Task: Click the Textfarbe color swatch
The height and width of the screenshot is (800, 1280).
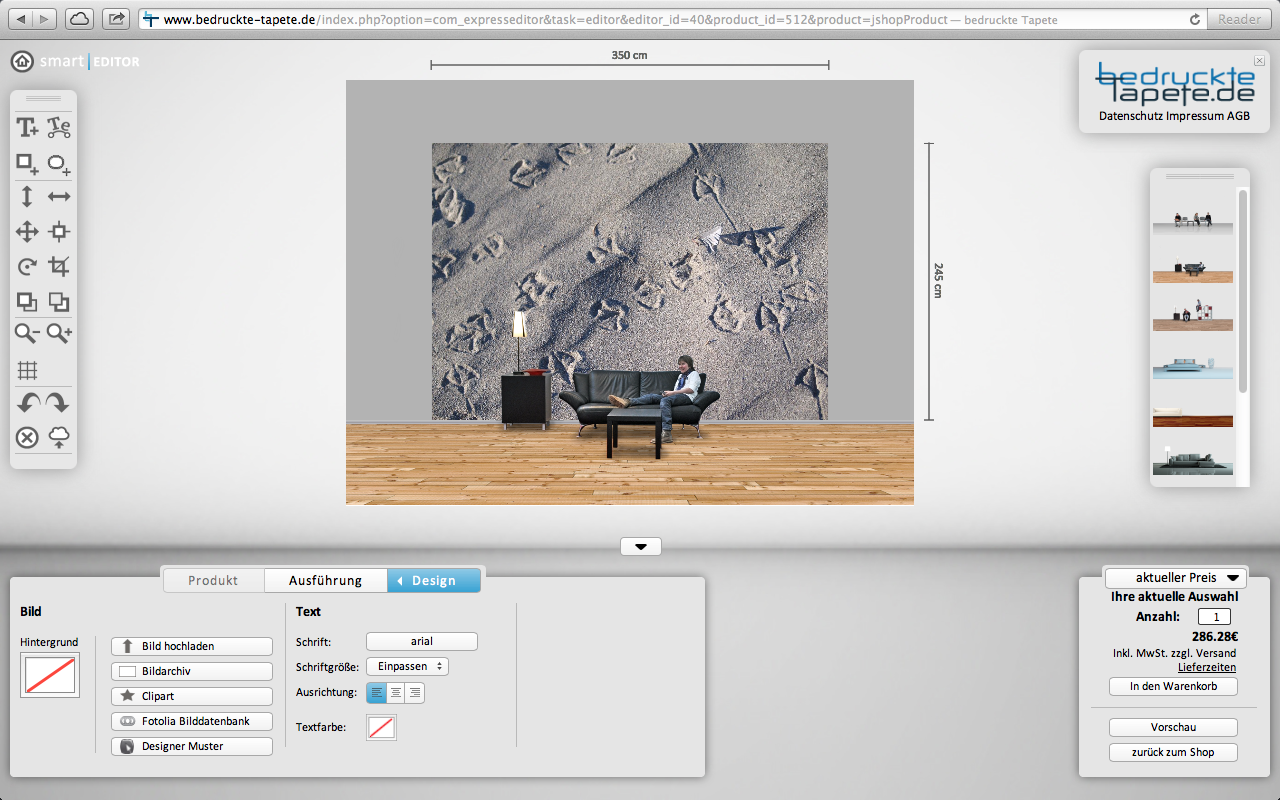Action: (x=381, y=727)
